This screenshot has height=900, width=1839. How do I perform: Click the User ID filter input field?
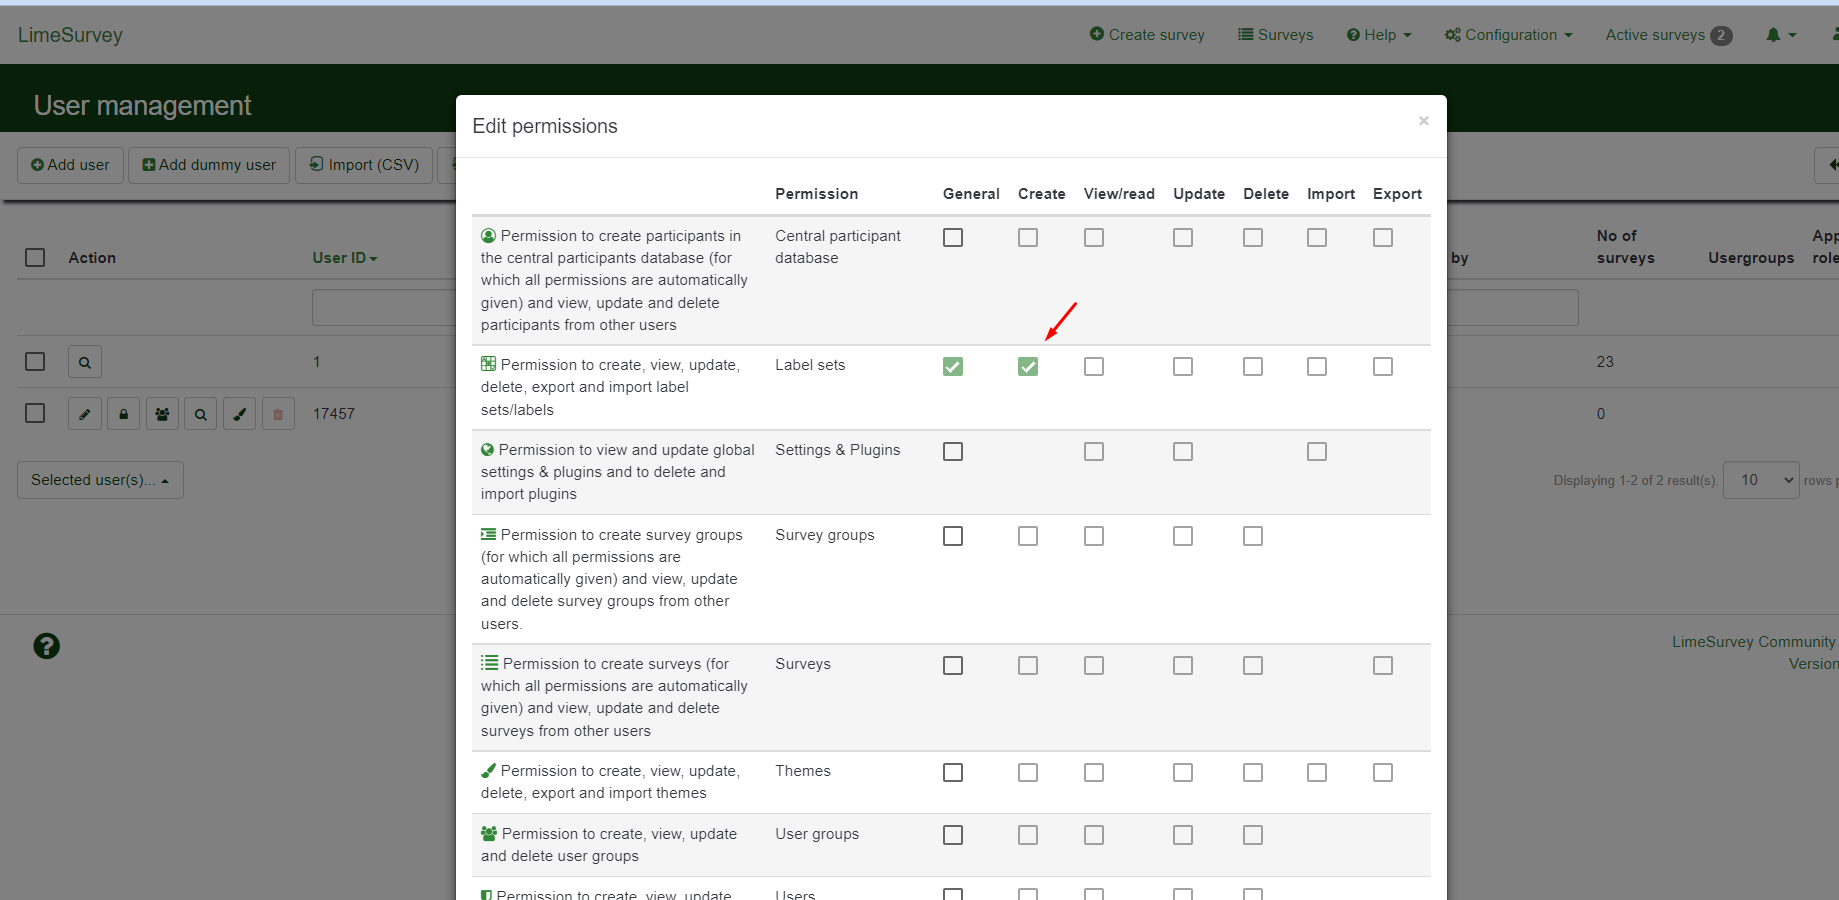[384, 308]
